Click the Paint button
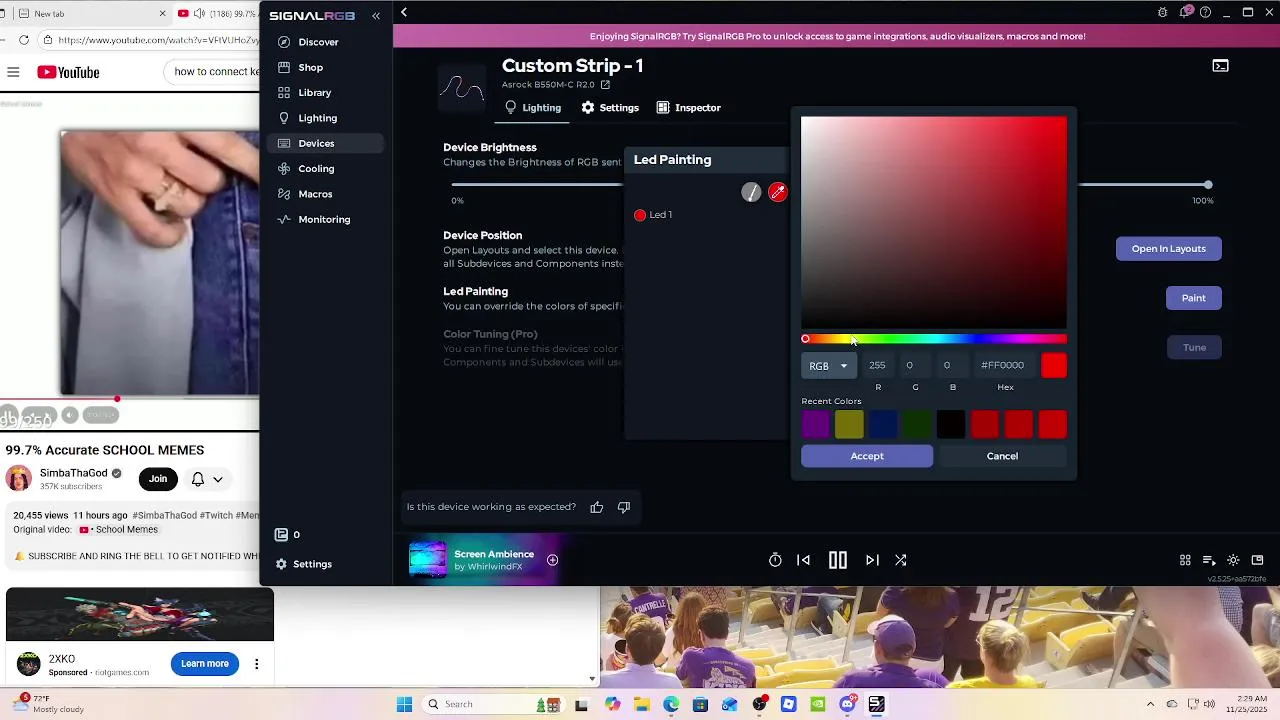Image resolution: width=1280 pixels, height=720 pixels. pos(1193,298)
